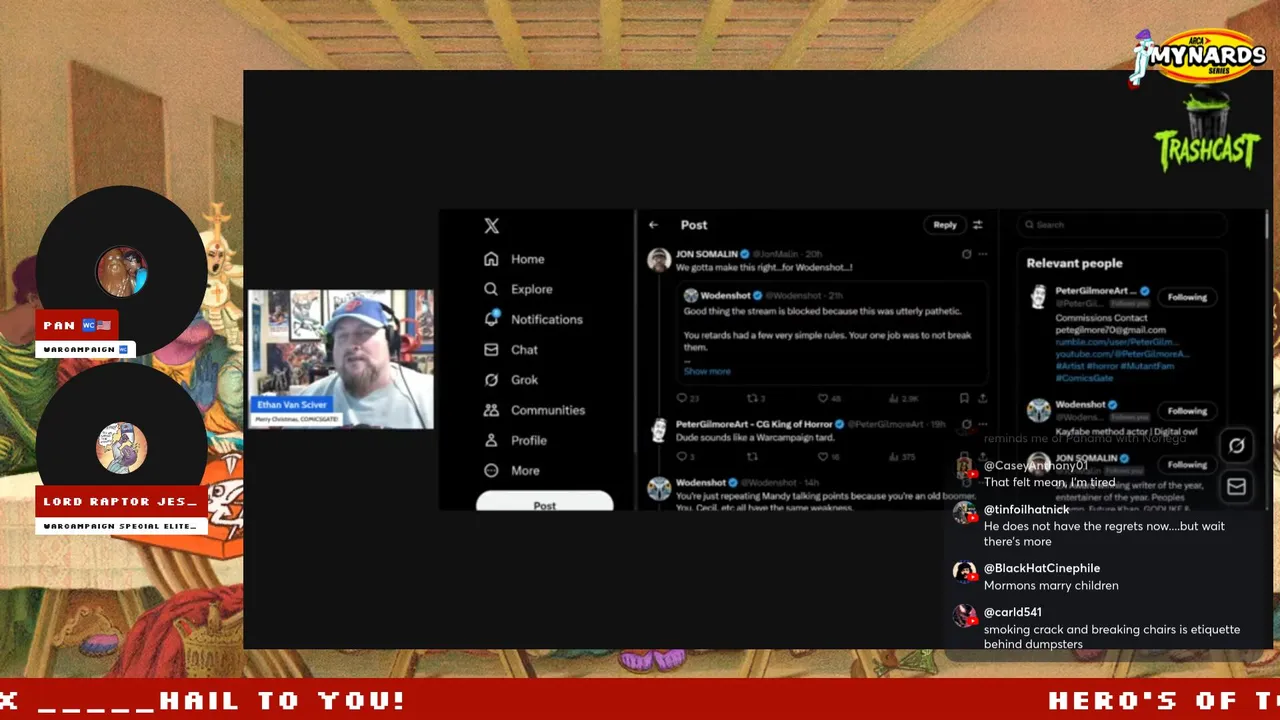
Task: Click the X Search field
Action: point(1120,225)
